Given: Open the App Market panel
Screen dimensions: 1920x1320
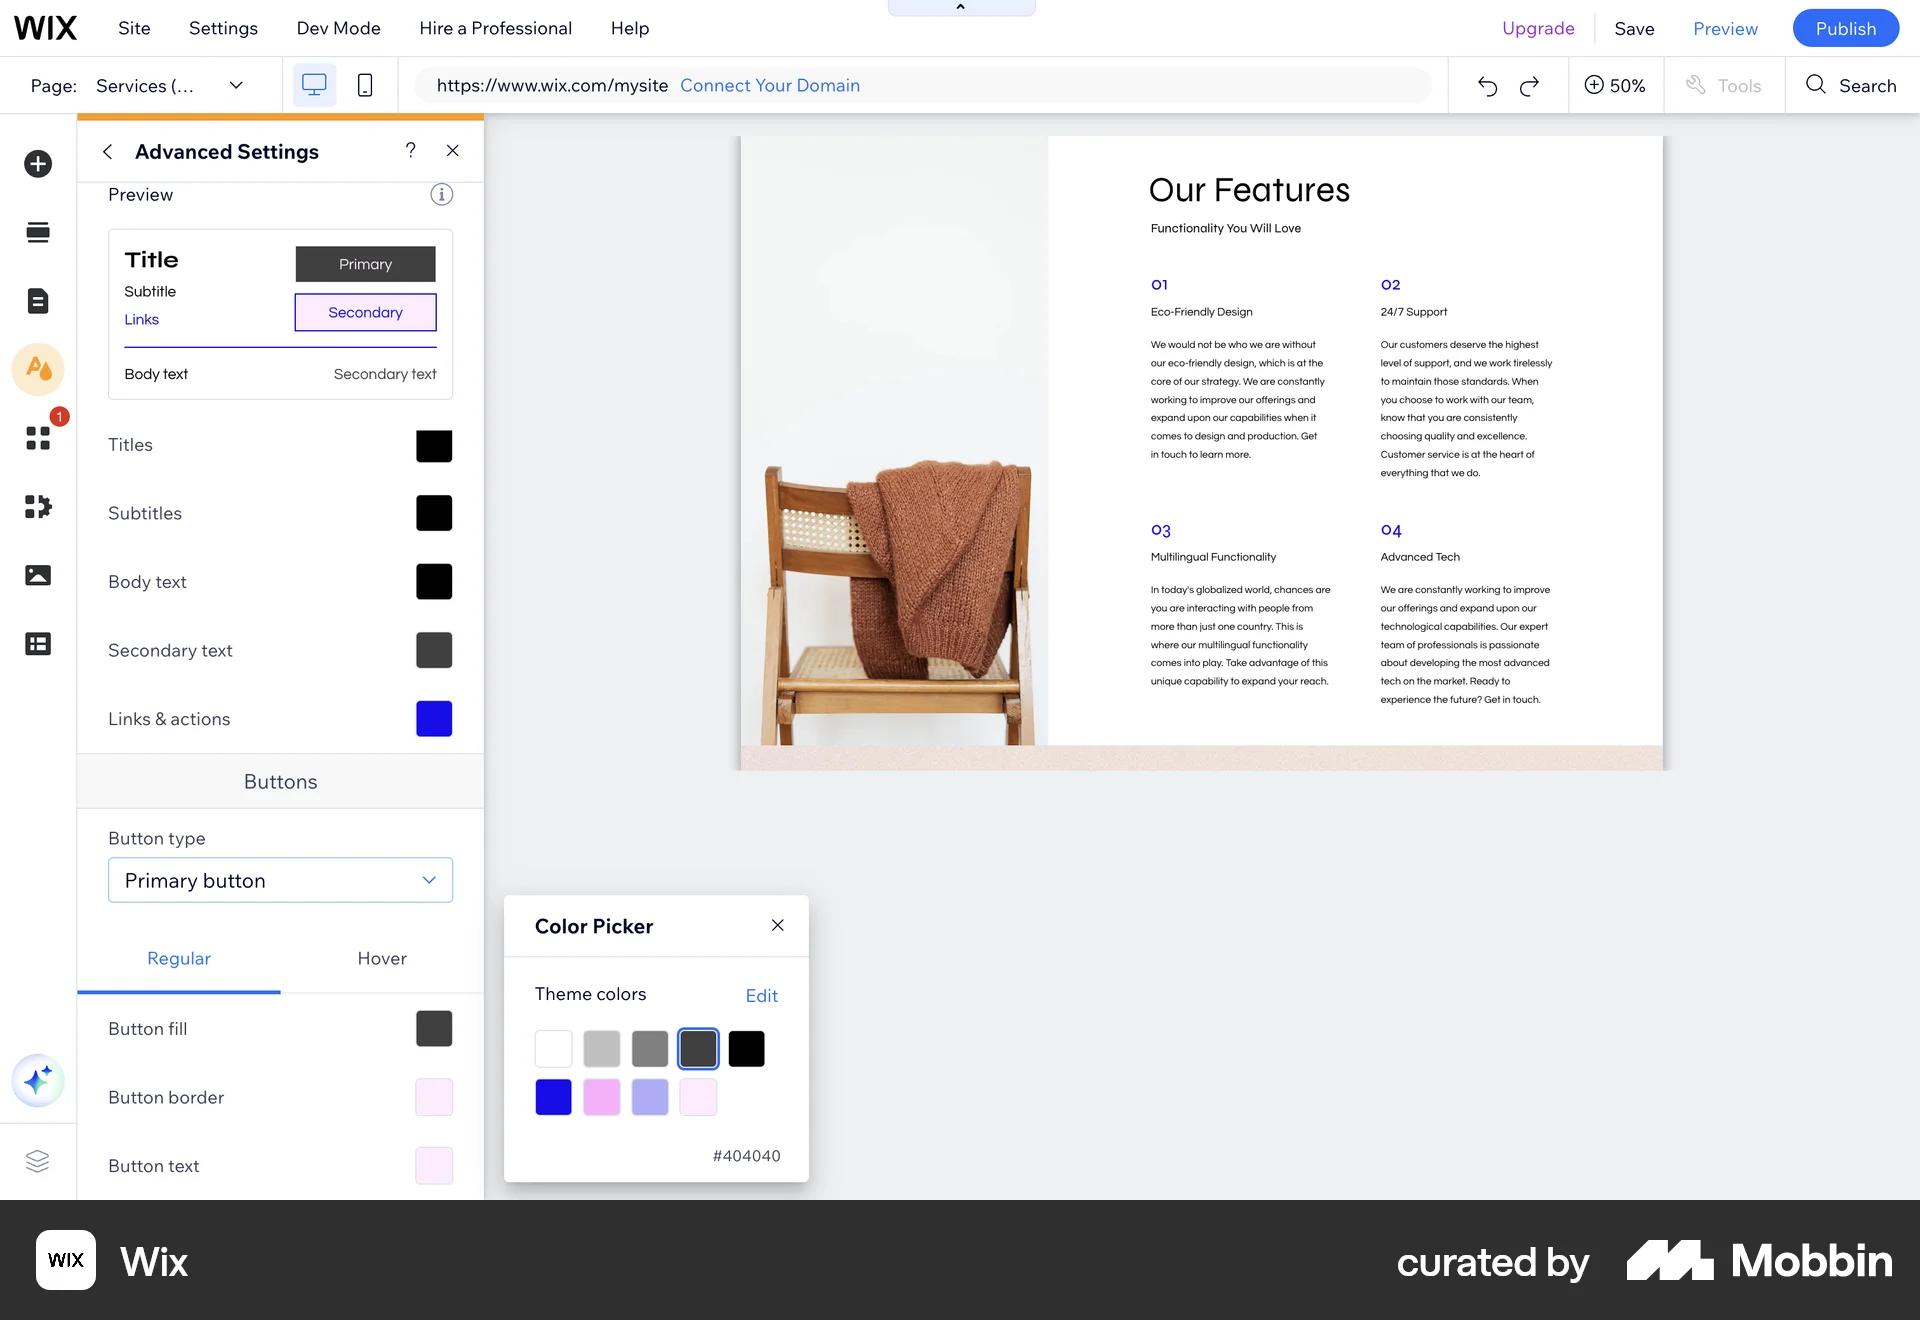Looking at the screenshot, I should pyautogui.click(x=38, y=437).
